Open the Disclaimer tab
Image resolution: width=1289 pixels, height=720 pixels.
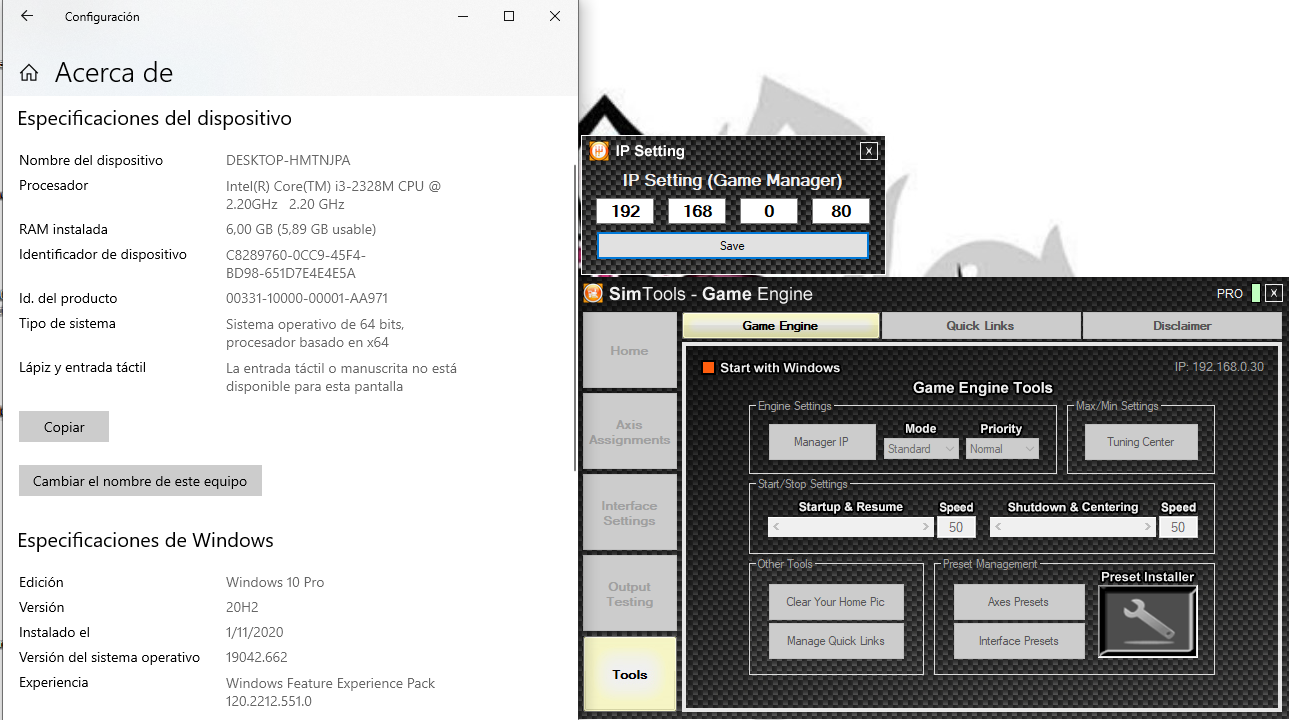click(1182, 326)
